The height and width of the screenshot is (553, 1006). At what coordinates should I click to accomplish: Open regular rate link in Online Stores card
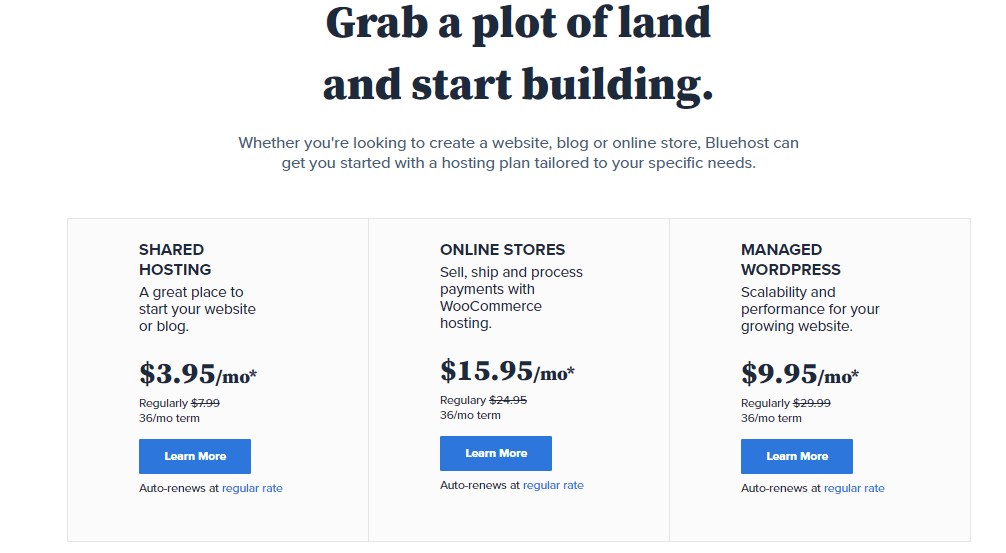(553, 486)
